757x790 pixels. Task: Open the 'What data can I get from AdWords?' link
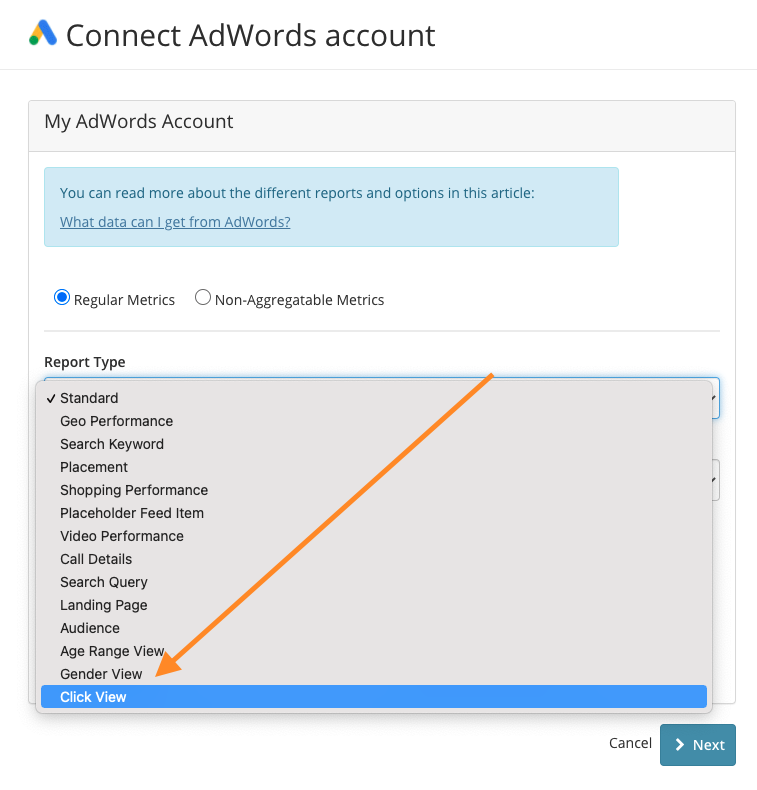175,222
